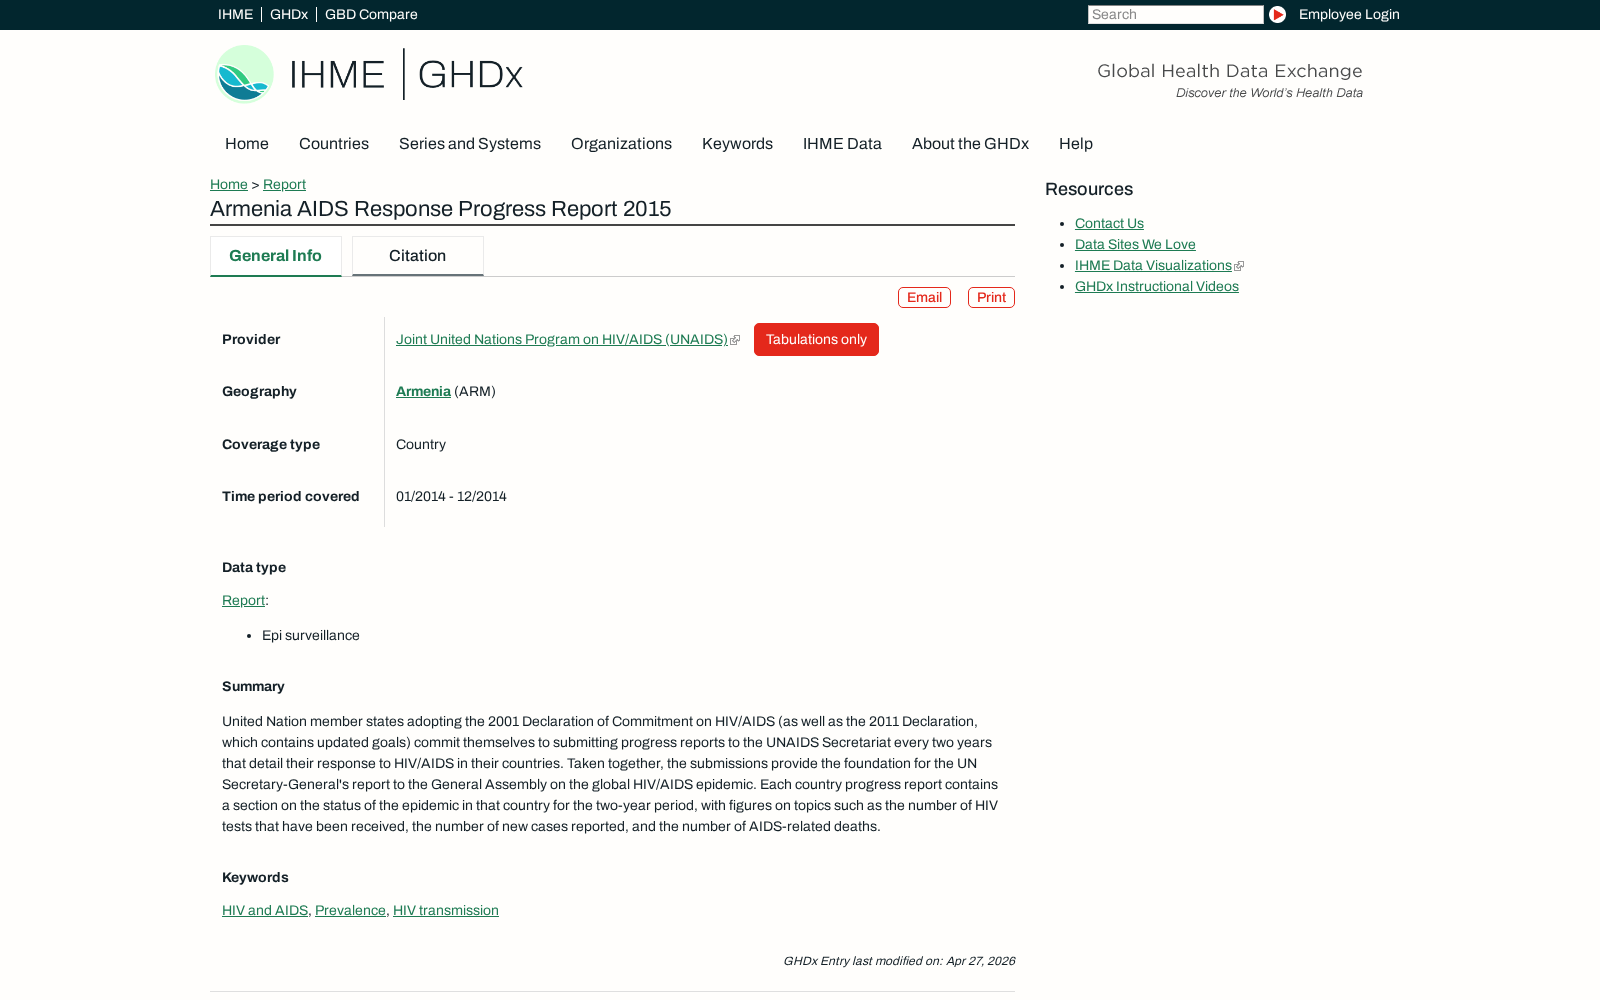Screen dimensions: 1600x1000
Task: Click the GHDx Entry last modified date text
Action: tap(899, 961)
